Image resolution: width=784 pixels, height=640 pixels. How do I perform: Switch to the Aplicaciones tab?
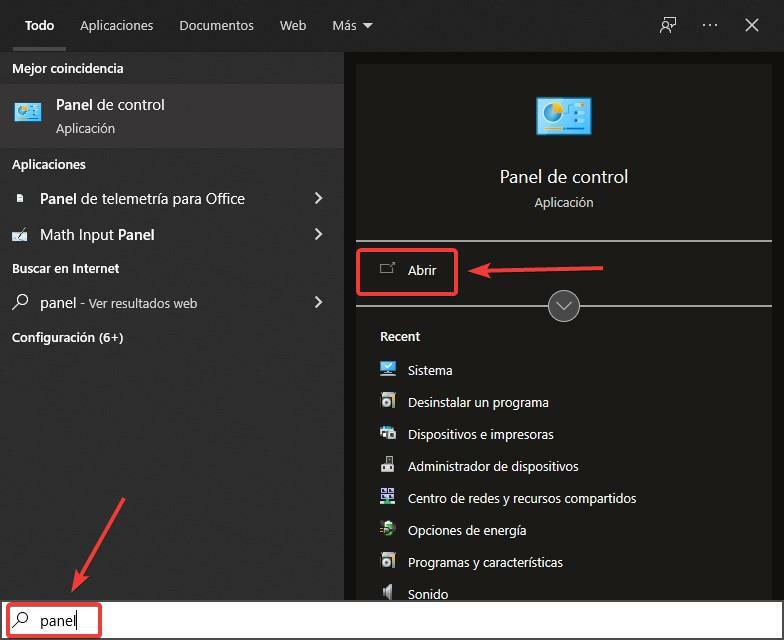click(116, 26)
